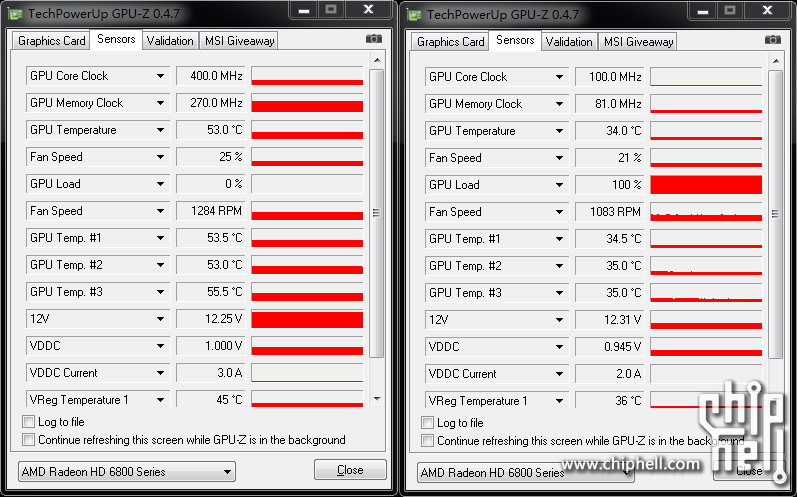Viewport: 797px width, 497px height.
Task: Click the 1083 RPM fan speed value
Action: click(x=609, y=212)
